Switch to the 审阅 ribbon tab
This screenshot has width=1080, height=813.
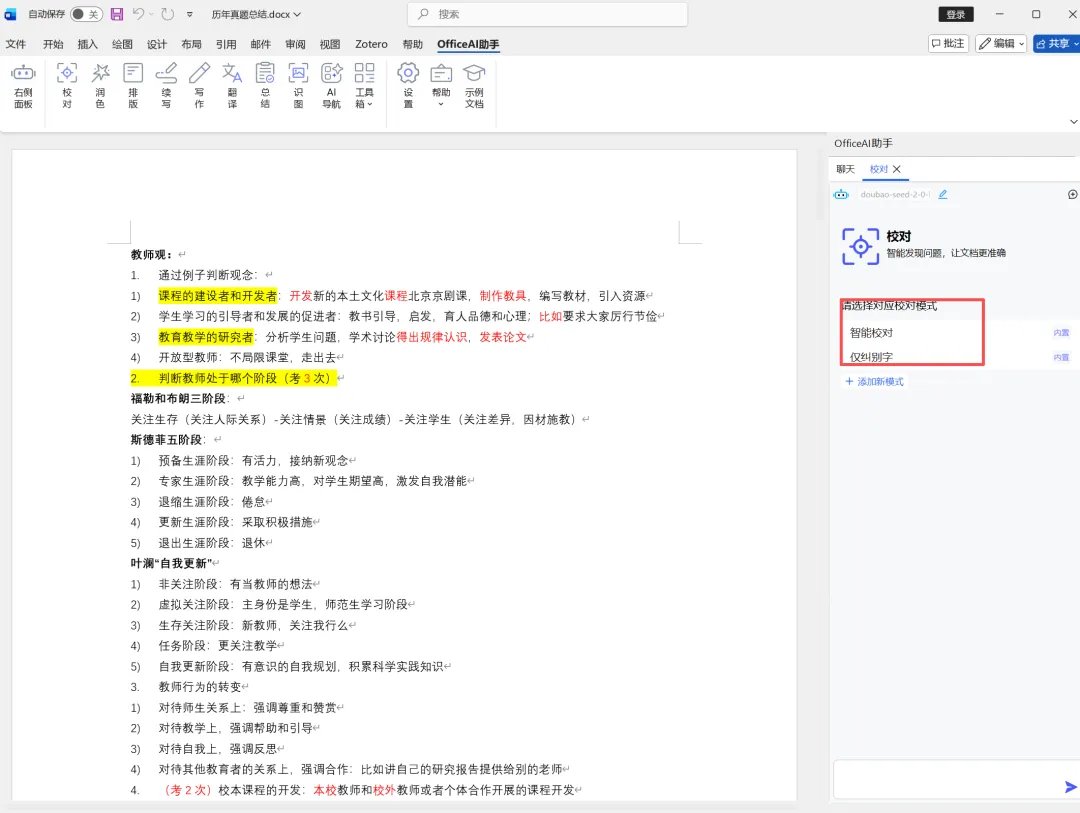tap(295, 44)
